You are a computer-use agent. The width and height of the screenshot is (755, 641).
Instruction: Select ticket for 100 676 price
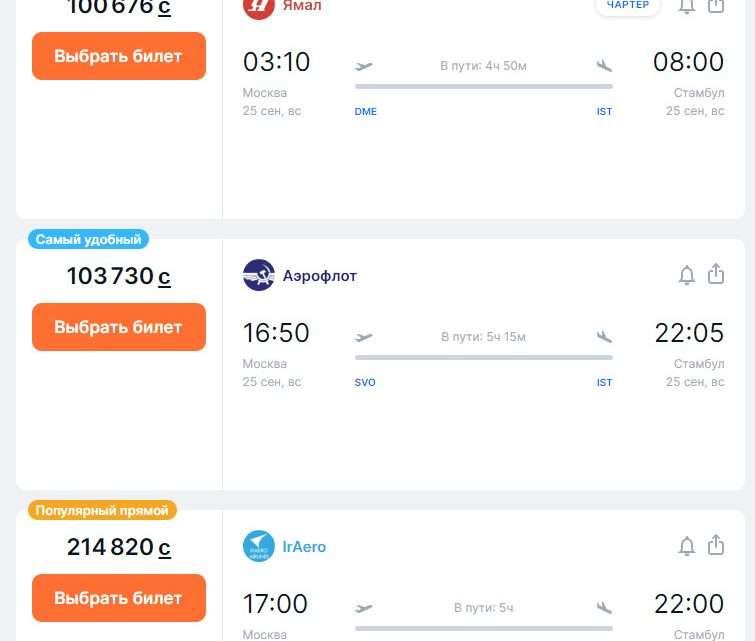coord(119,56)
